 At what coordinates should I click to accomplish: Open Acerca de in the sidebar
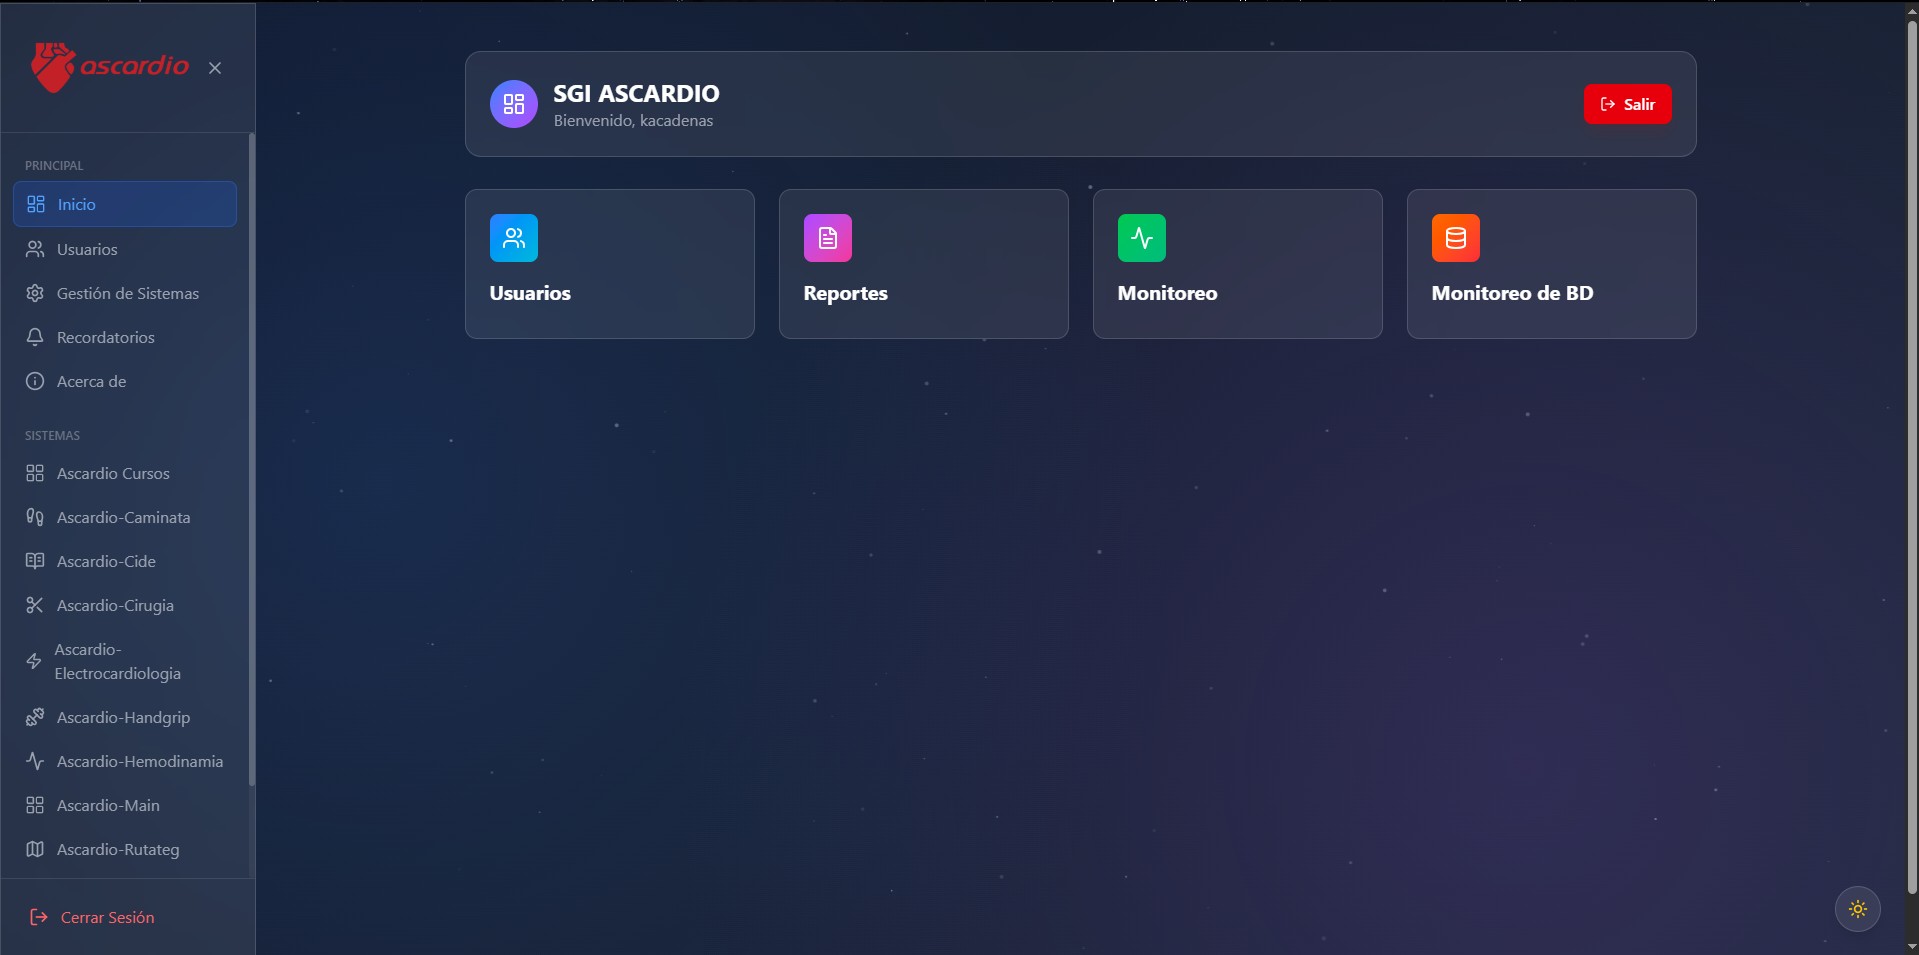125,381
